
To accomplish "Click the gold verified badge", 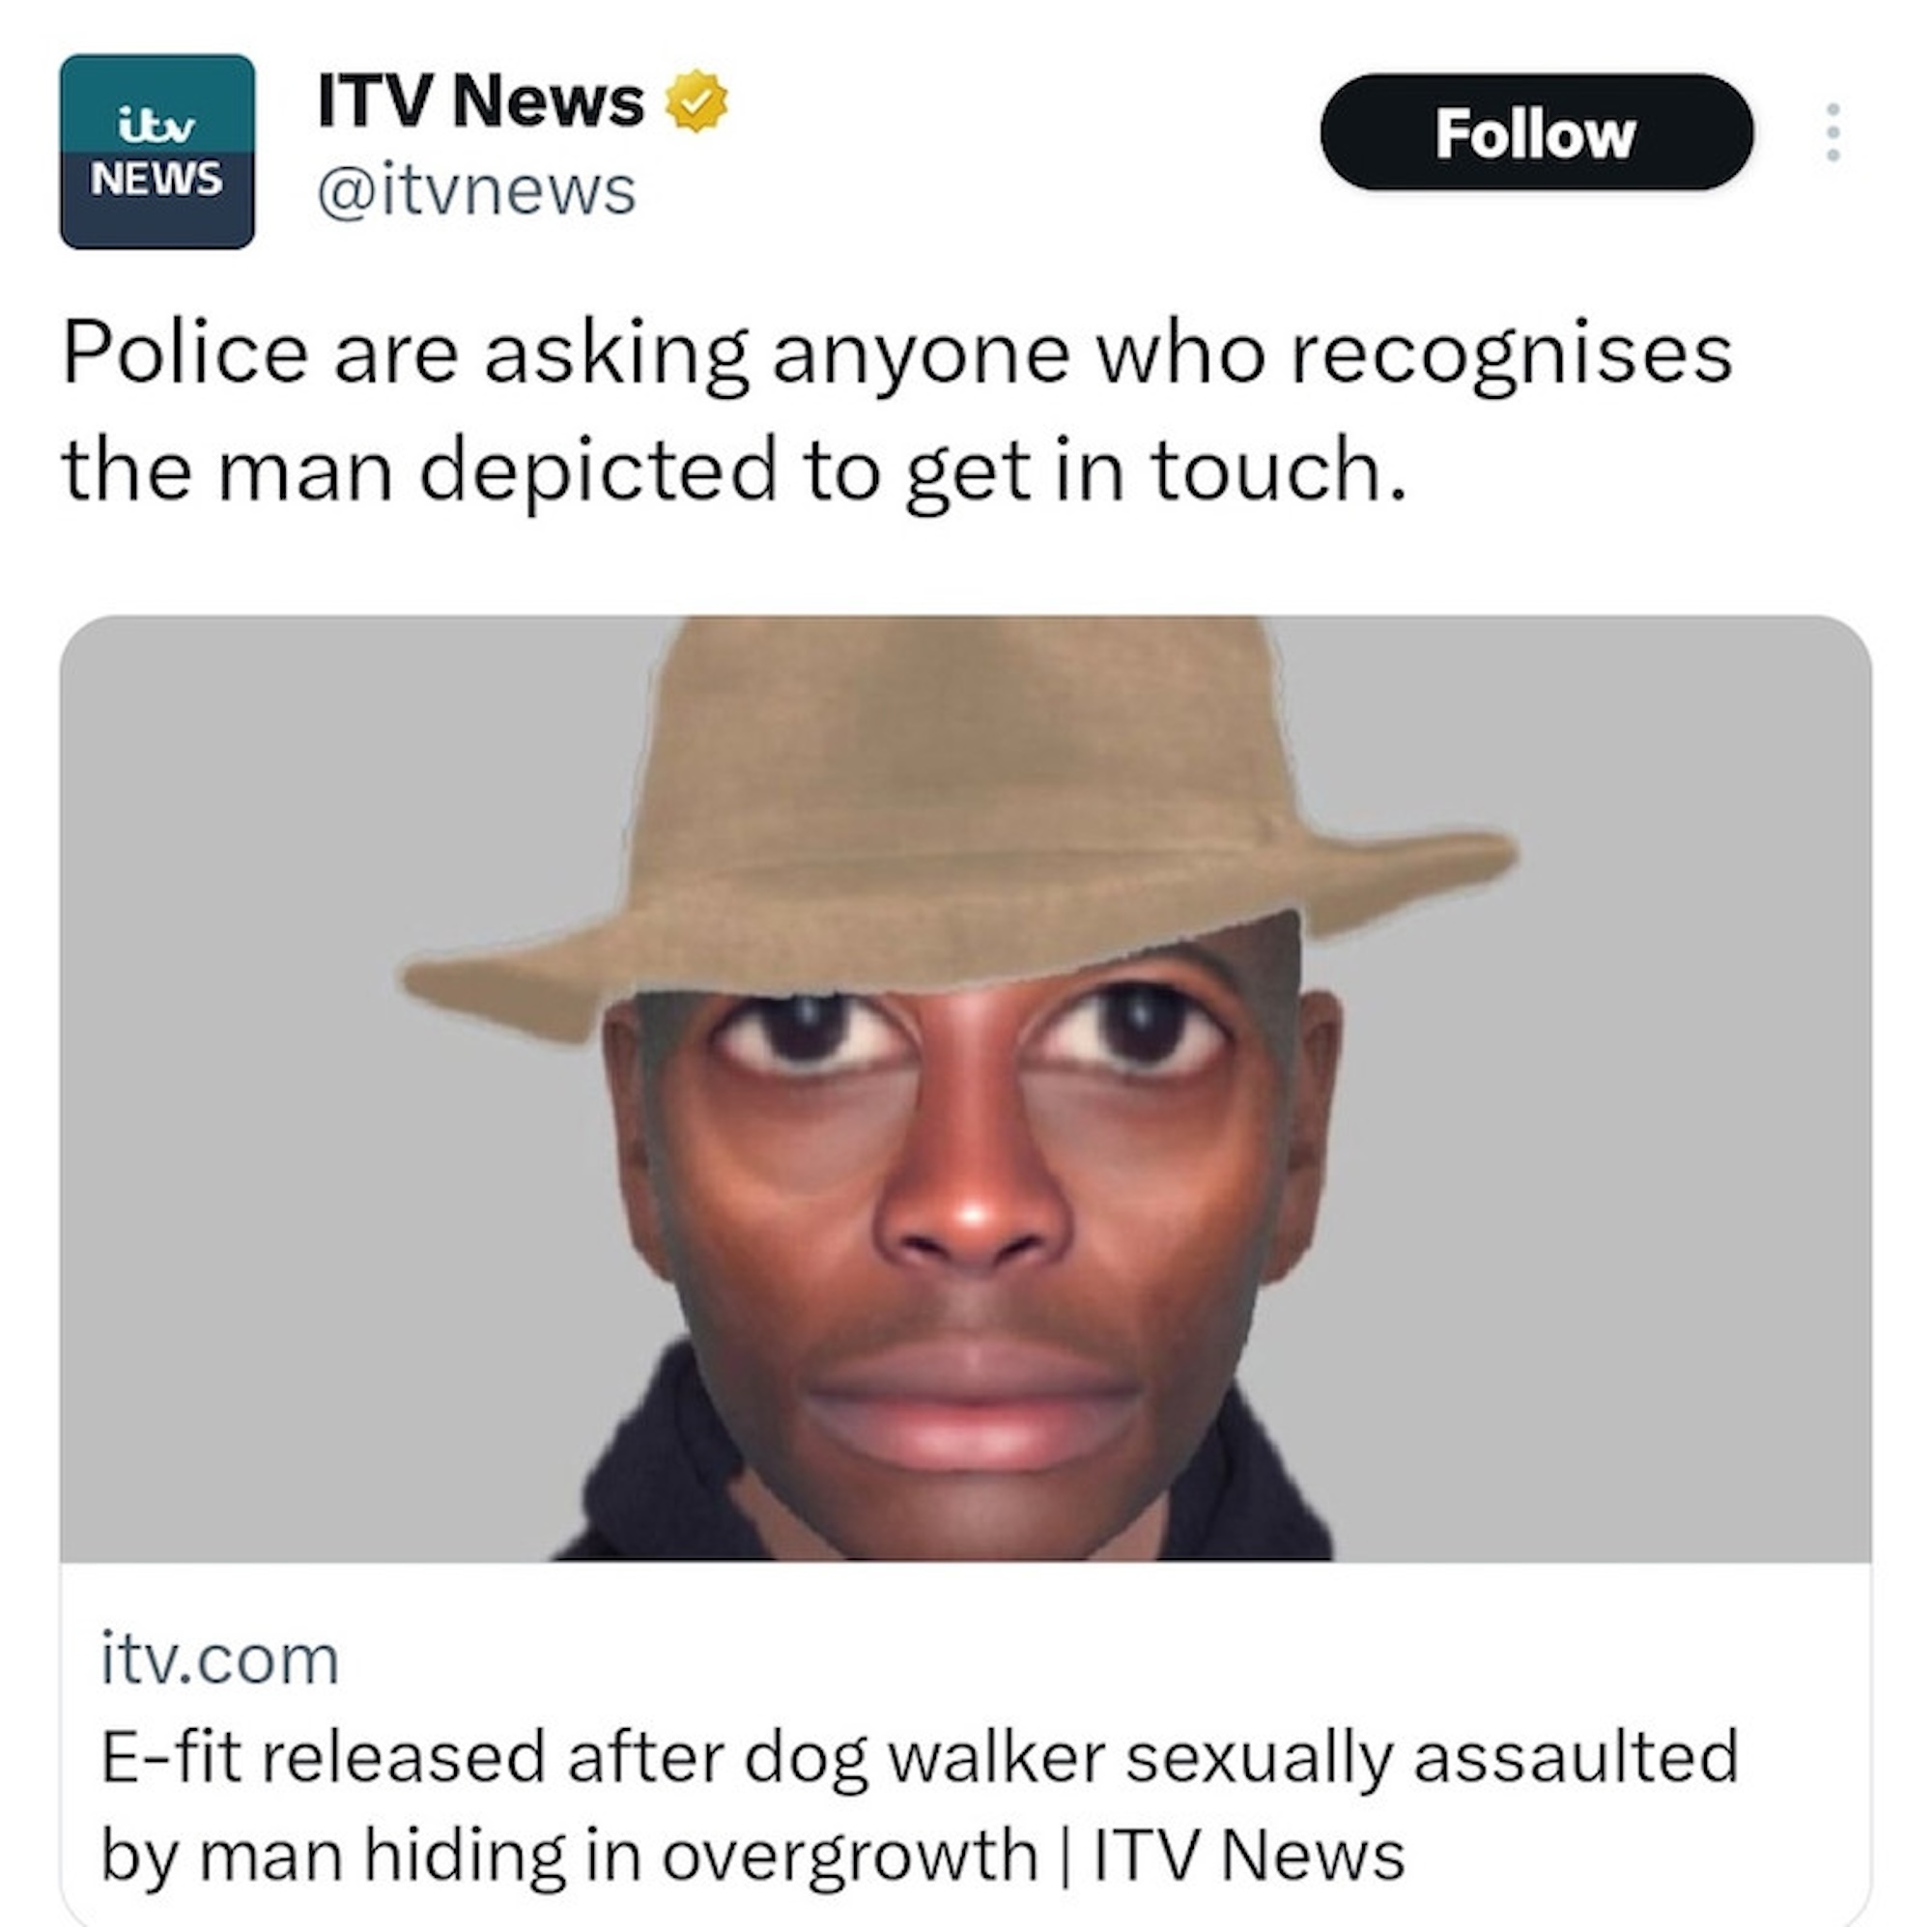I will tap(697, 101).
